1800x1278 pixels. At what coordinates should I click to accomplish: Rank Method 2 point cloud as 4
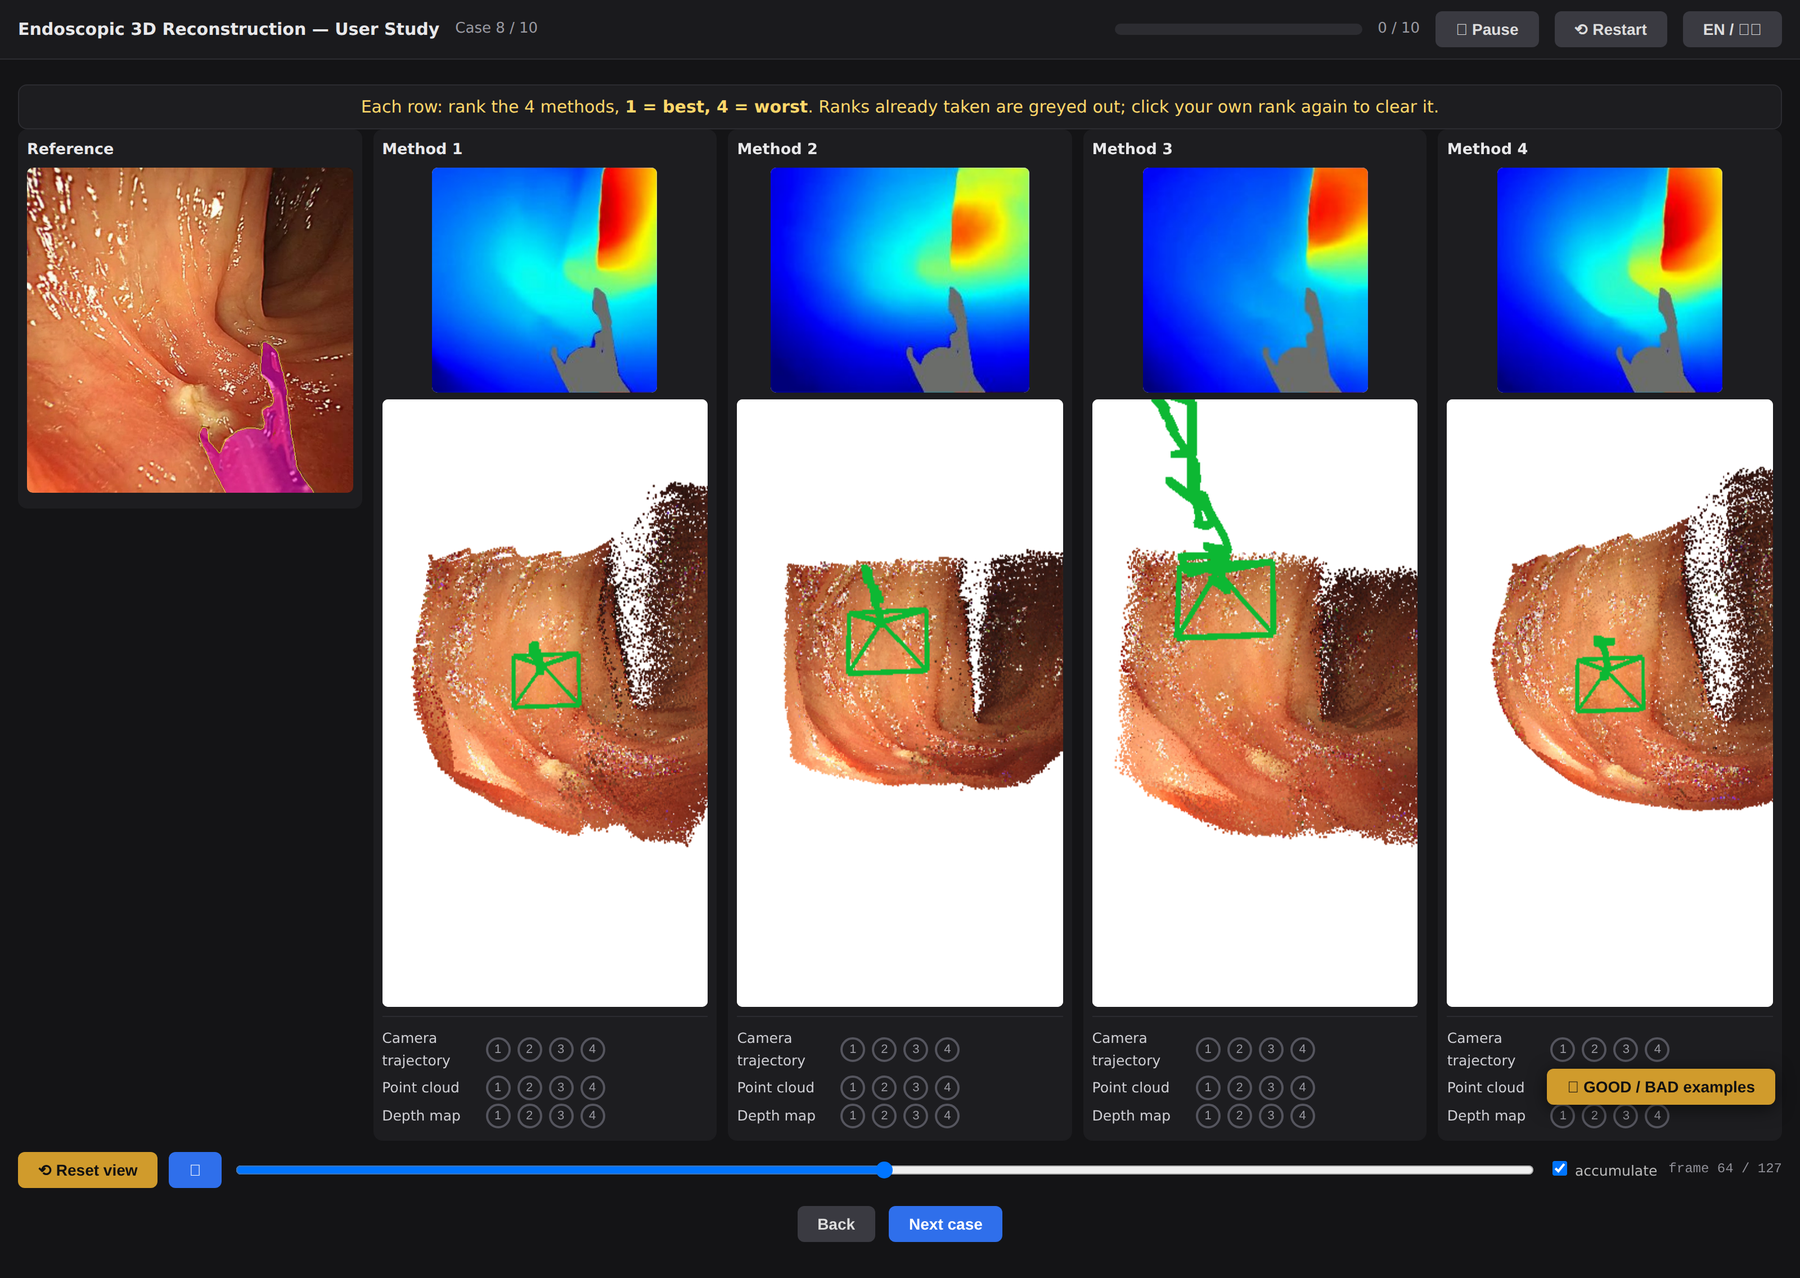click(x=947, y=1087)
